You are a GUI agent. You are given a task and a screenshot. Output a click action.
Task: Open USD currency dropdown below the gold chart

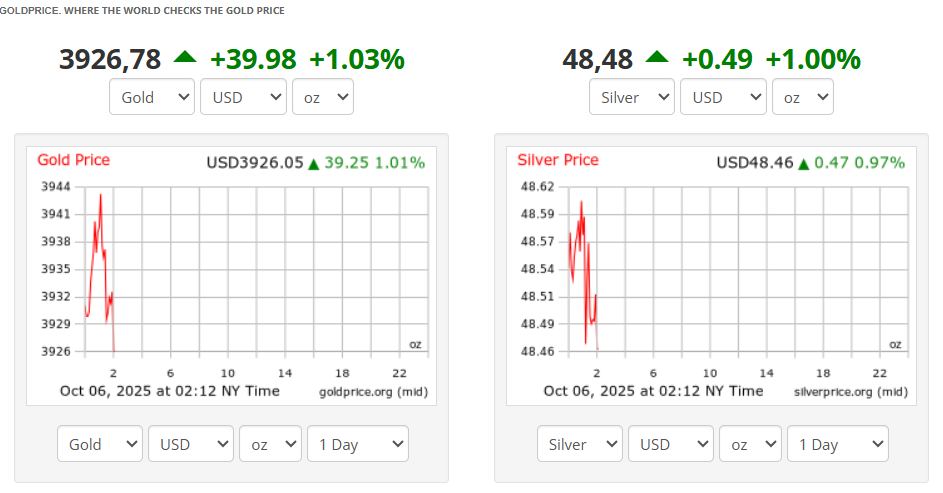[x=191, y=444]
